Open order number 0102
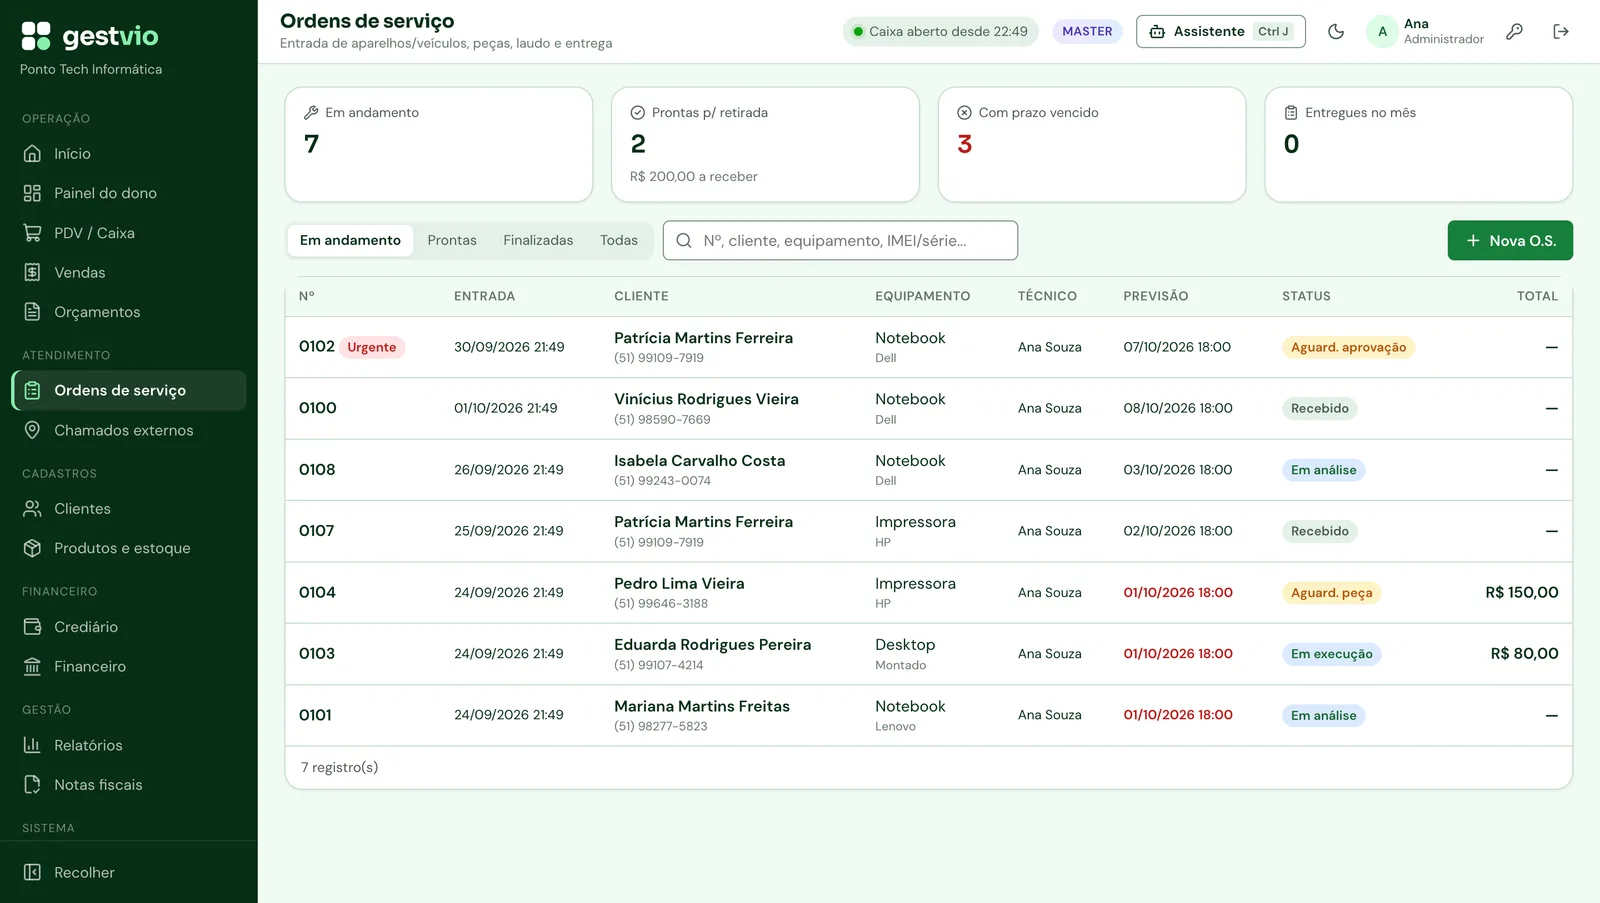The width and height of the screenshot is (1600, 903). (317, 346)
